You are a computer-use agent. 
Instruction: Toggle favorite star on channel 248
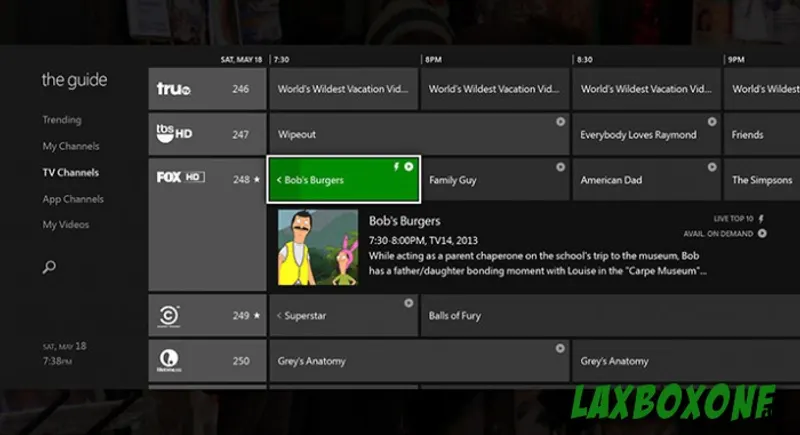(x=257, y=180)
